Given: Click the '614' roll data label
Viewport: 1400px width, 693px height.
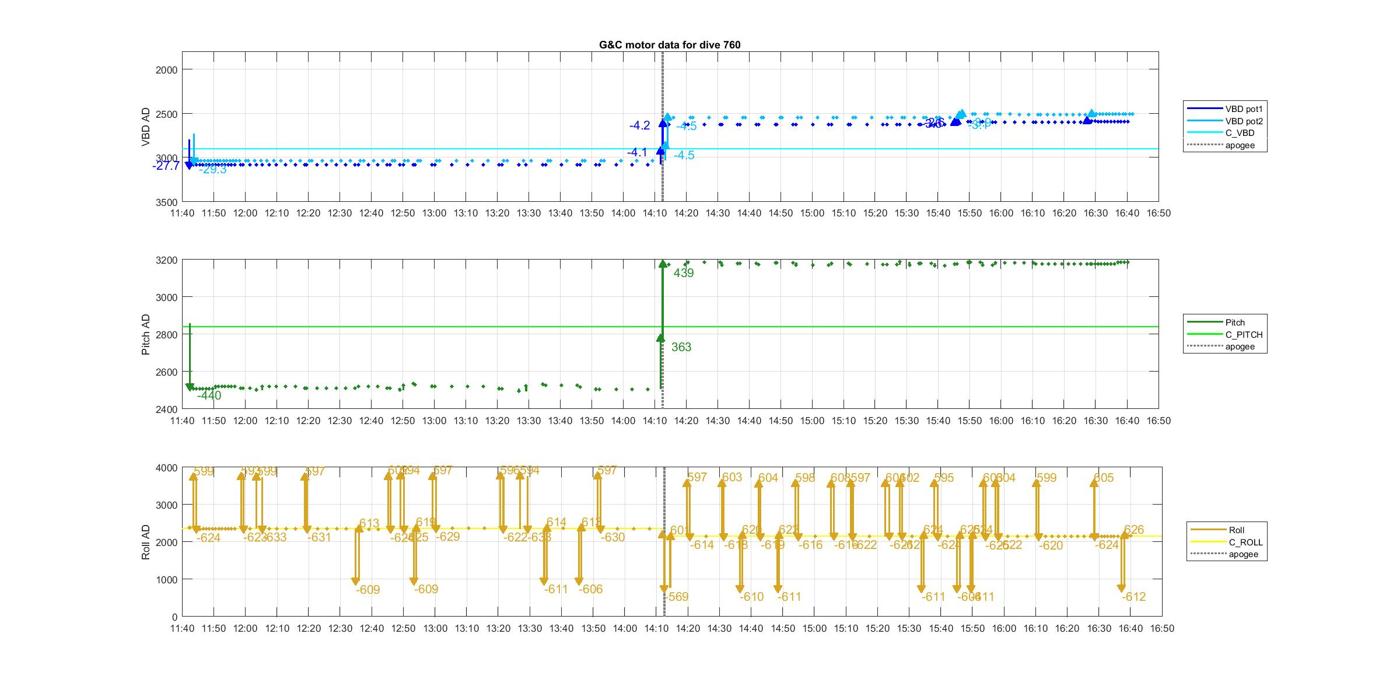Looking at the screenshot, I should (x=557, y=523).
